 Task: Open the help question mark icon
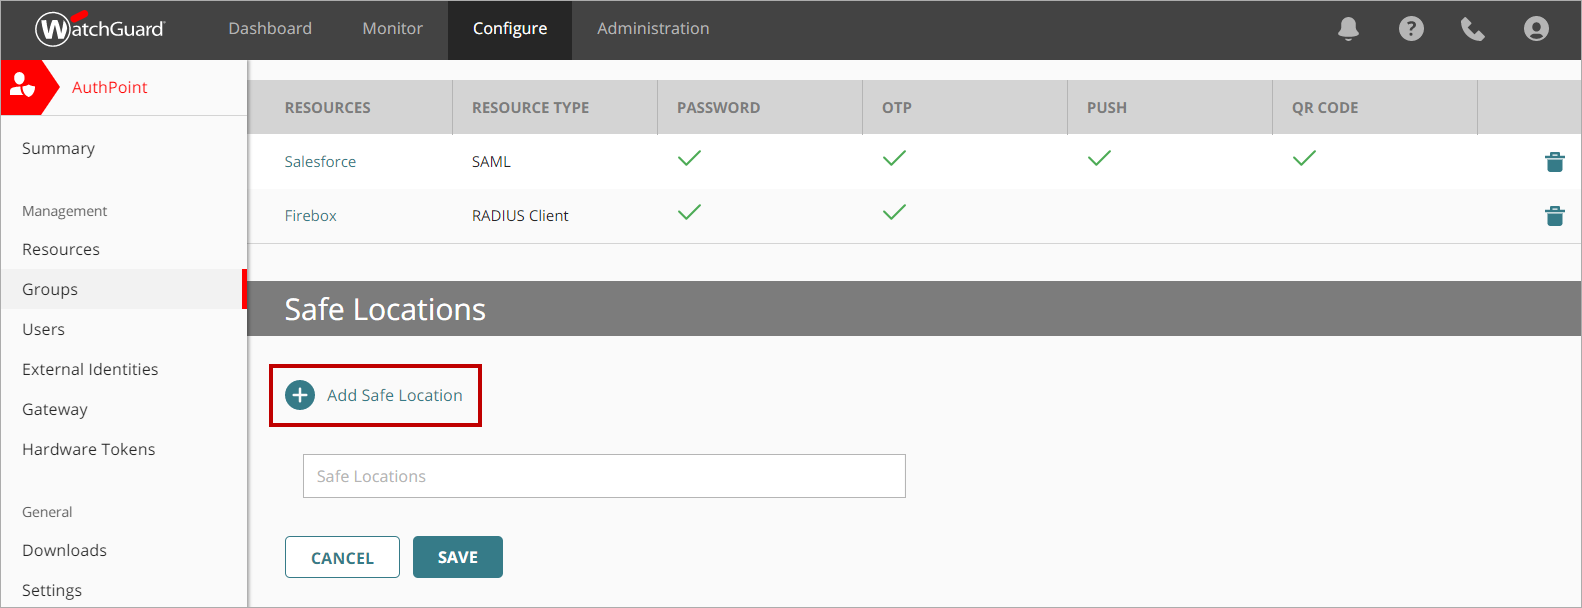tap(1411, 29)
